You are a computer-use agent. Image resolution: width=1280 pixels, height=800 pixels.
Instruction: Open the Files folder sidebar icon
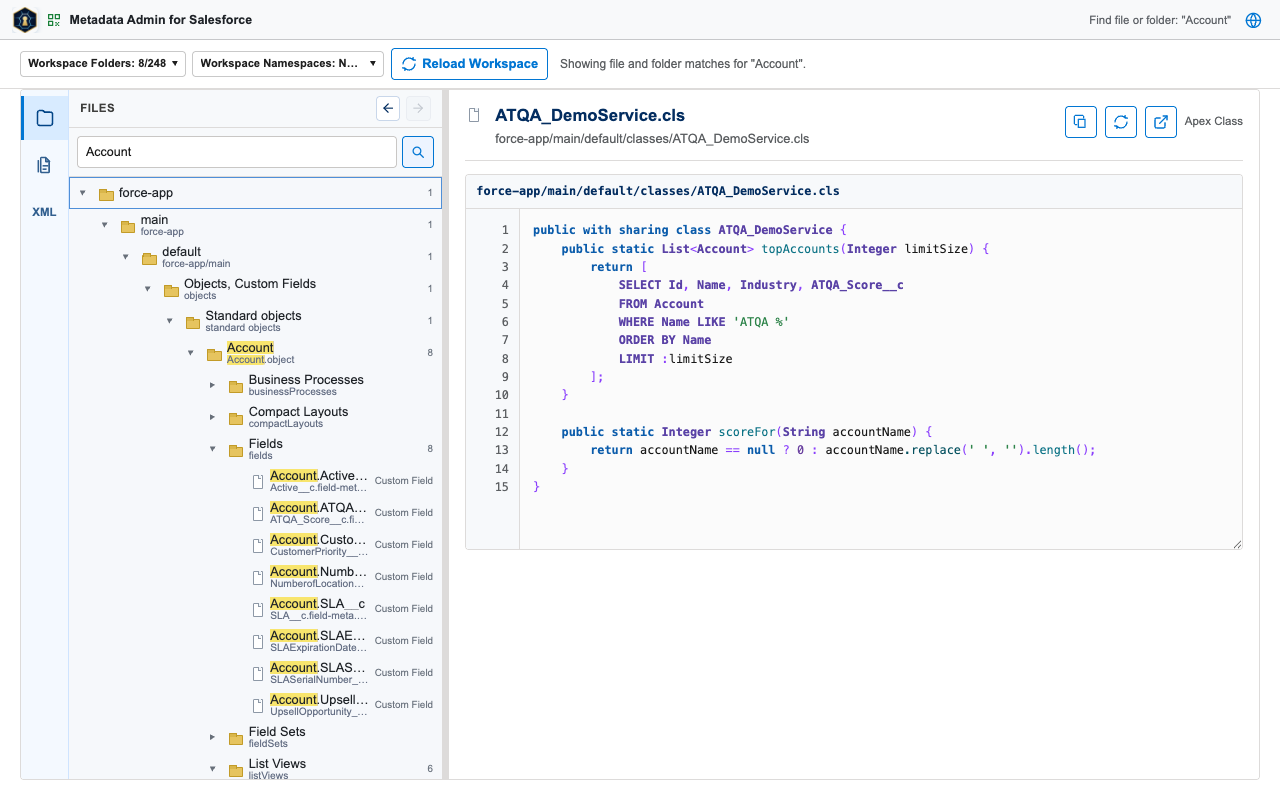click(x=44, y=118)
